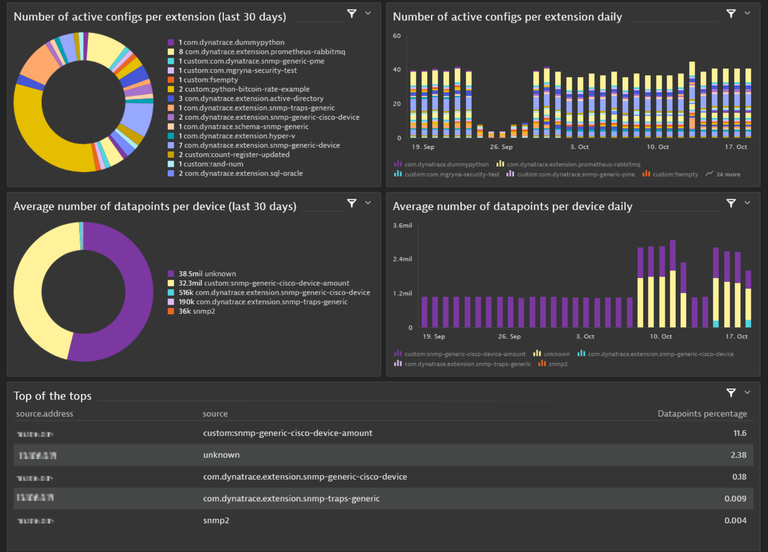Toggle snmp-traps-generic series in datapoints daily legend

[x=462, y=363]
